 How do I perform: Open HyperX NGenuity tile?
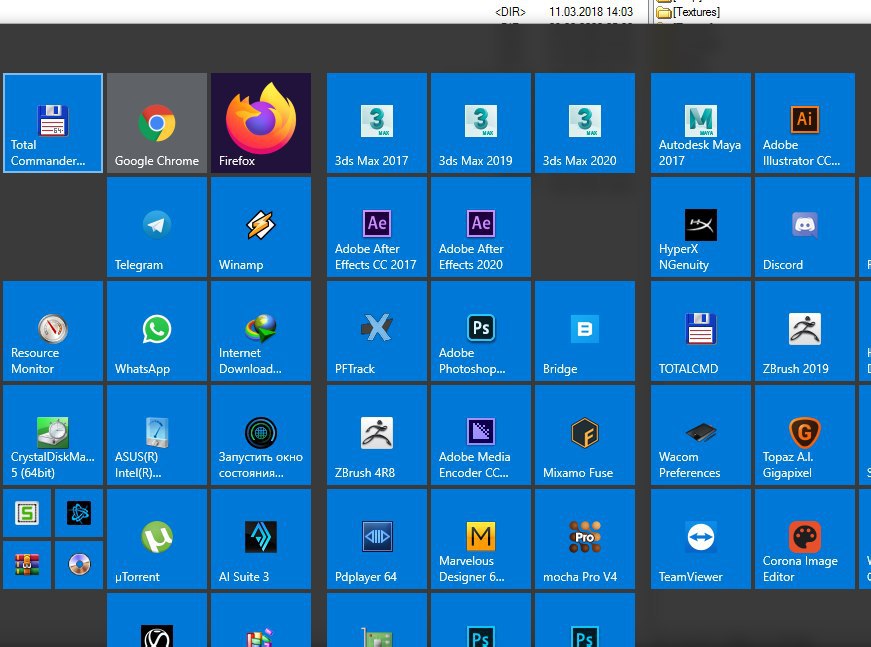point(700,227)
